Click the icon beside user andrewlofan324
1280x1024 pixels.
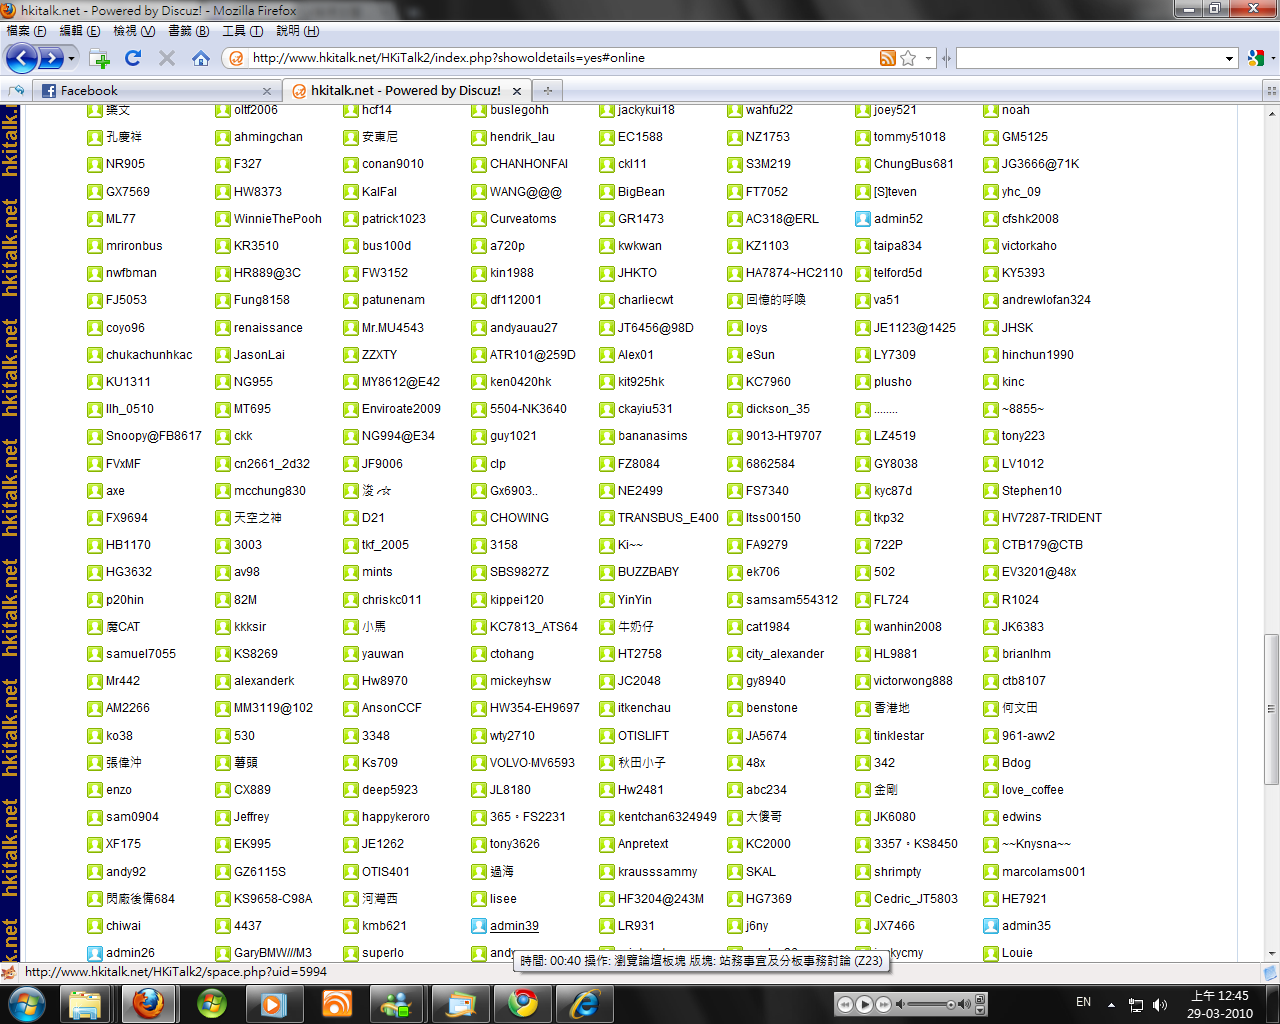[991, 300]
